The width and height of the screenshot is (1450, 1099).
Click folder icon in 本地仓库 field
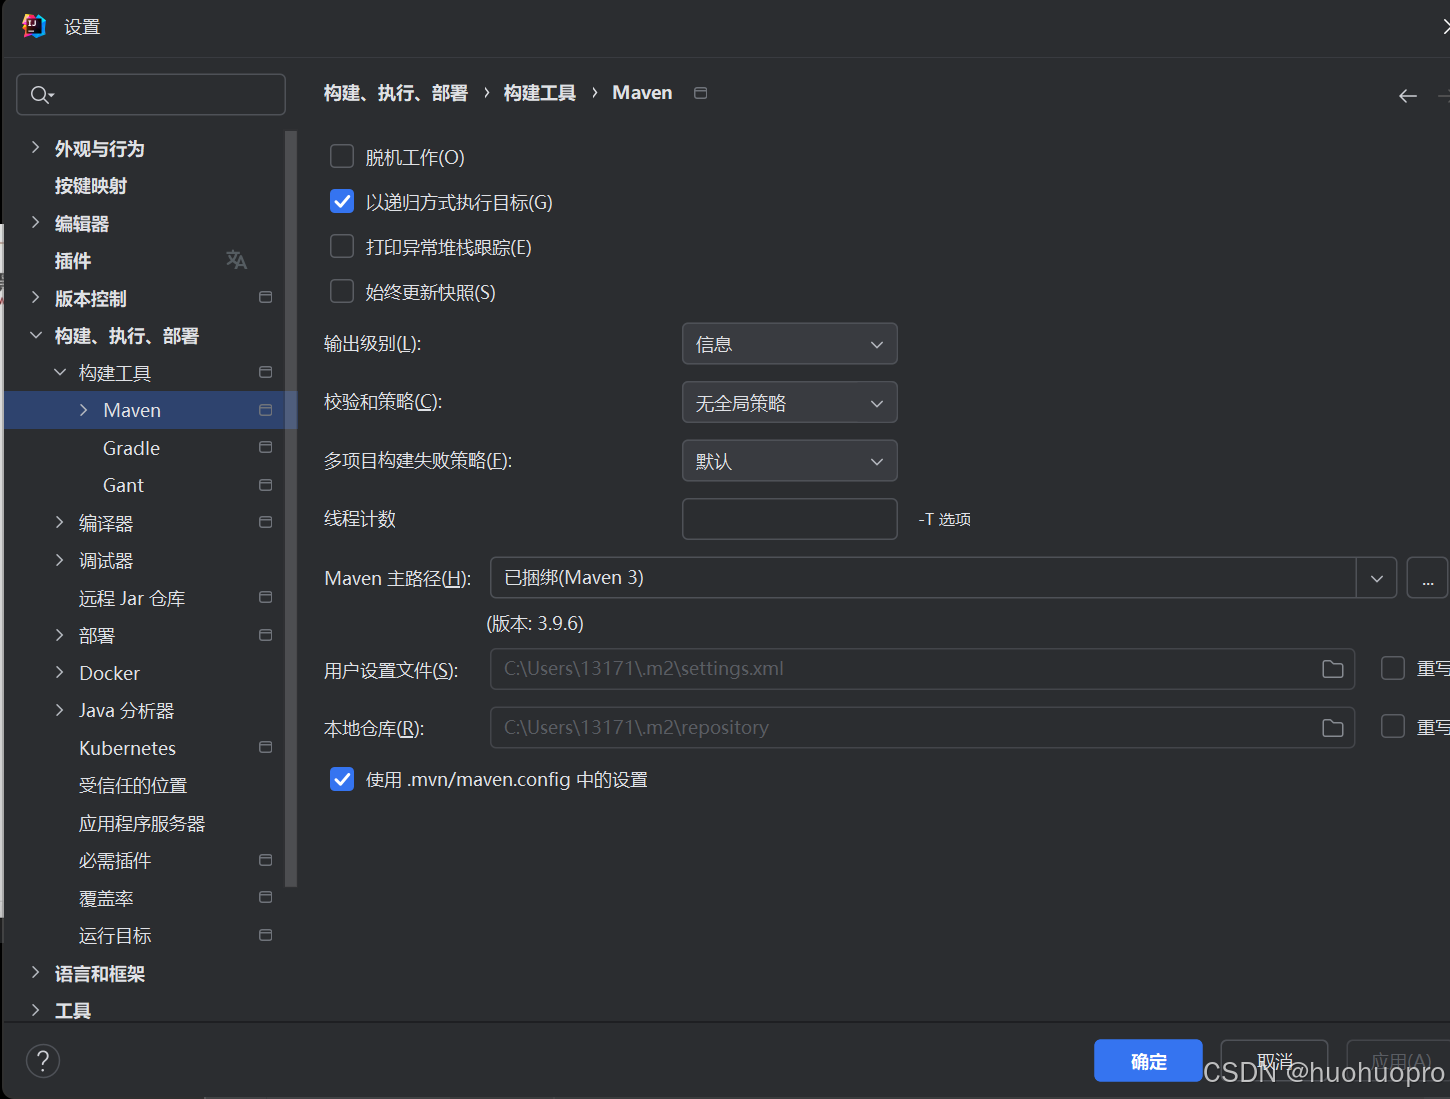coord(1333,728)
